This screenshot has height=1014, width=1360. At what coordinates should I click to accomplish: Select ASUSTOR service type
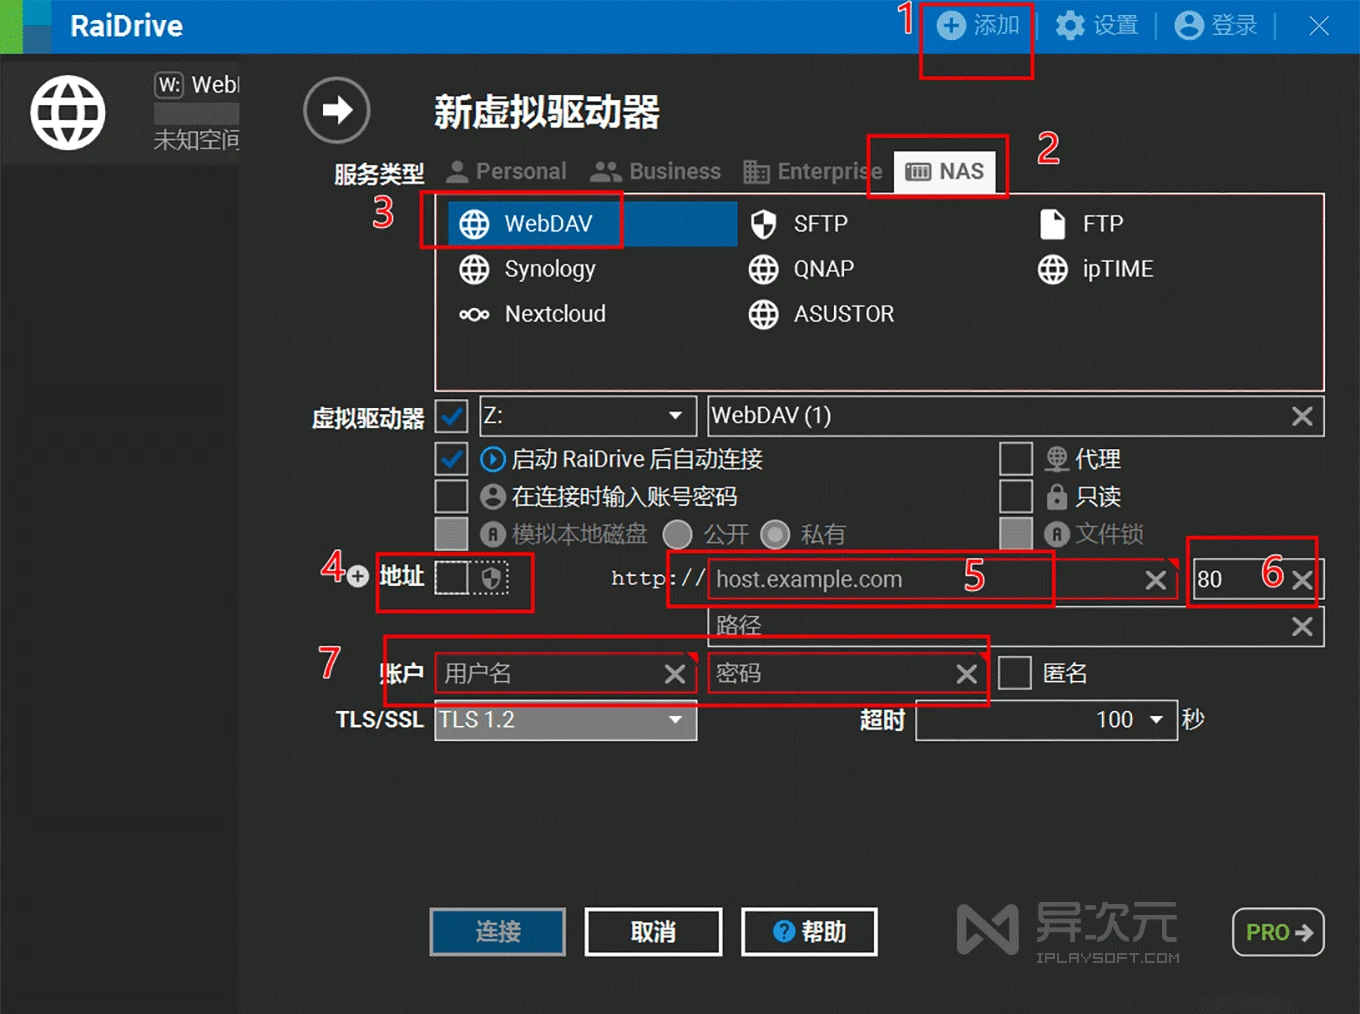(821, 314)
